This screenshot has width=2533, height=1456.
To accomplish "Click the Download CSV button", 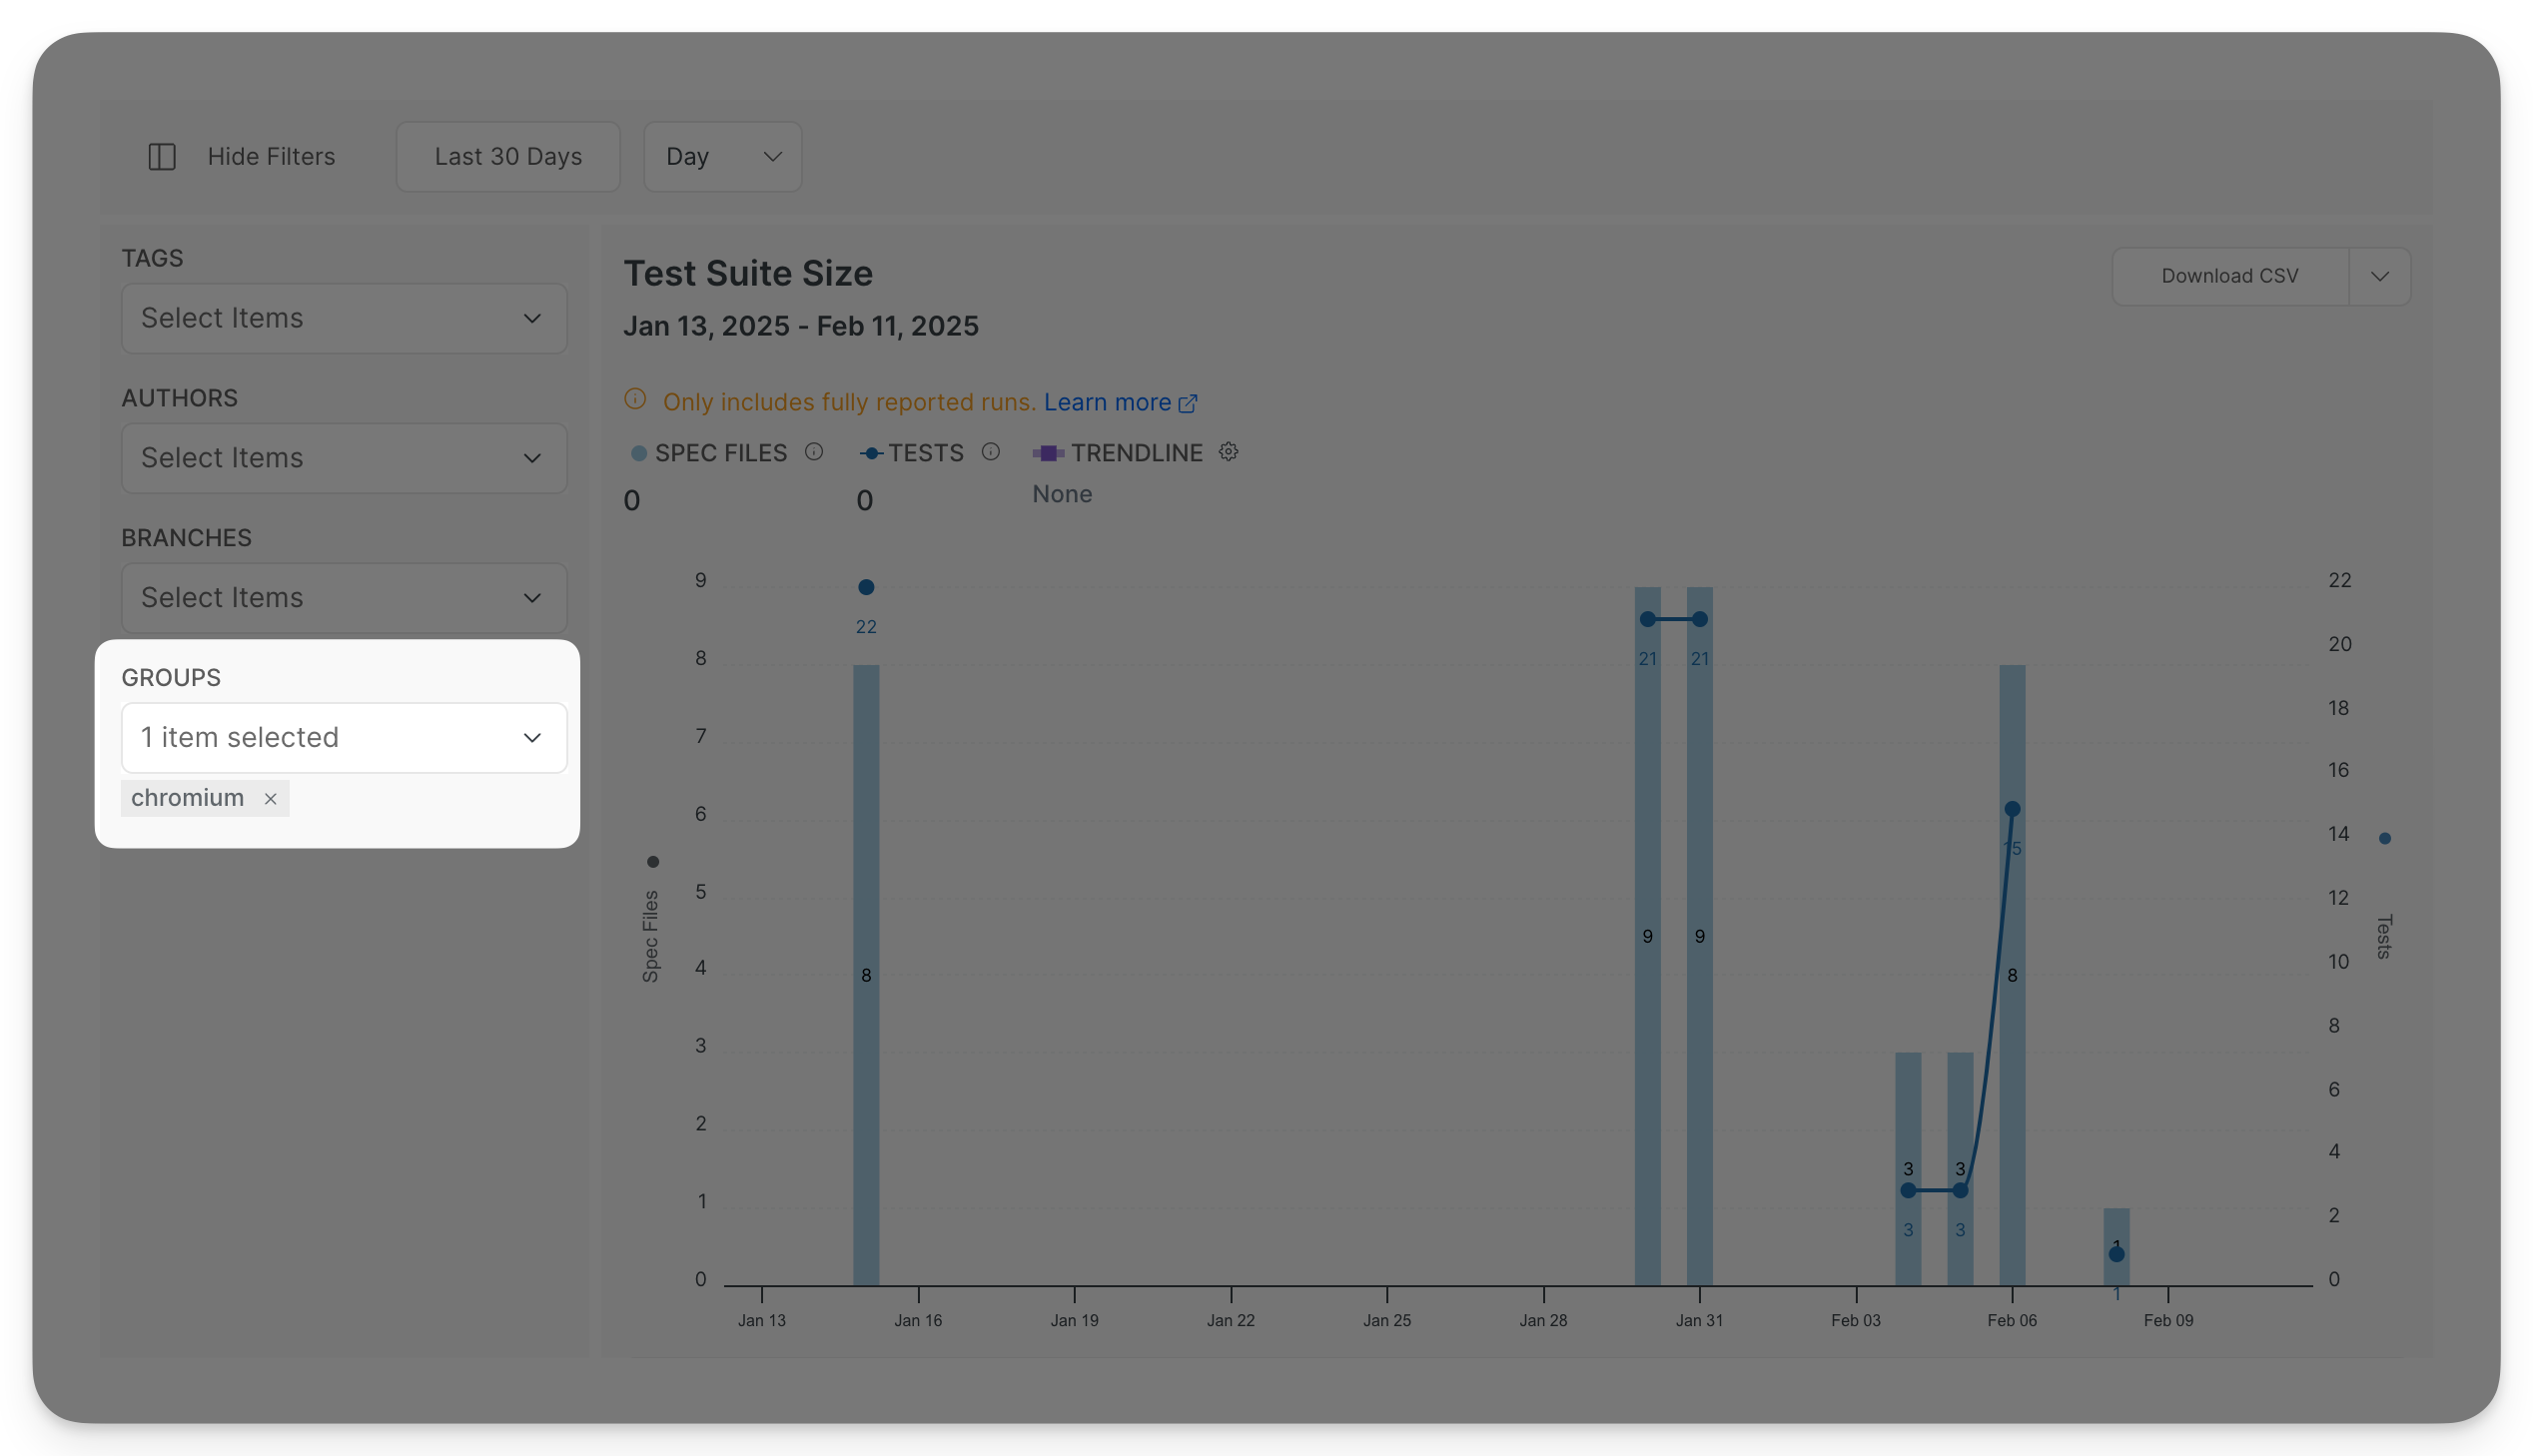I will coord(2230,276).
